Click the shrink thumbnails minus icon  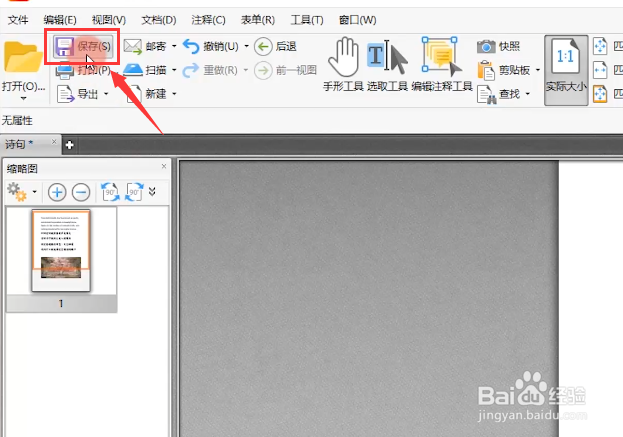click(81, 192)
